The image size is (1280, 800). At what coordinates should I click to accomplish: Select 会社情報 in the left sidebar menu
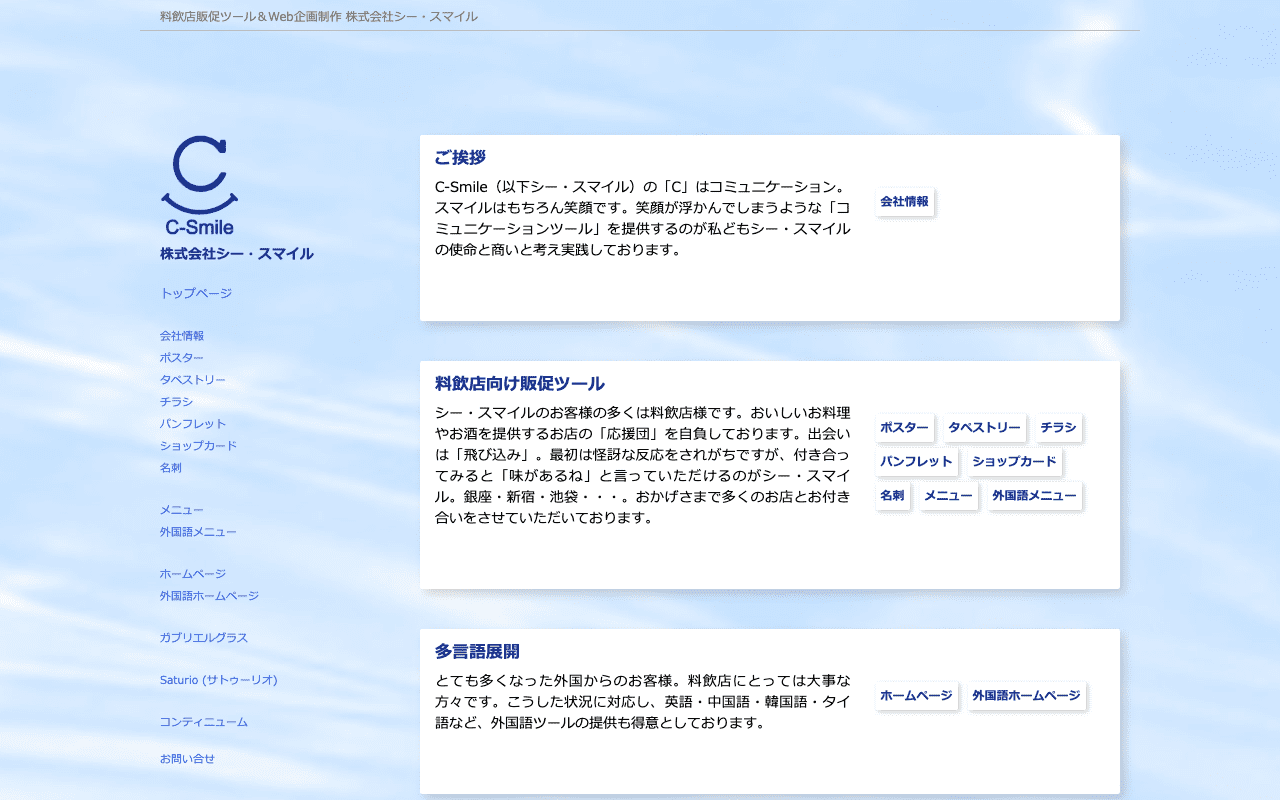tap(182, 336)
